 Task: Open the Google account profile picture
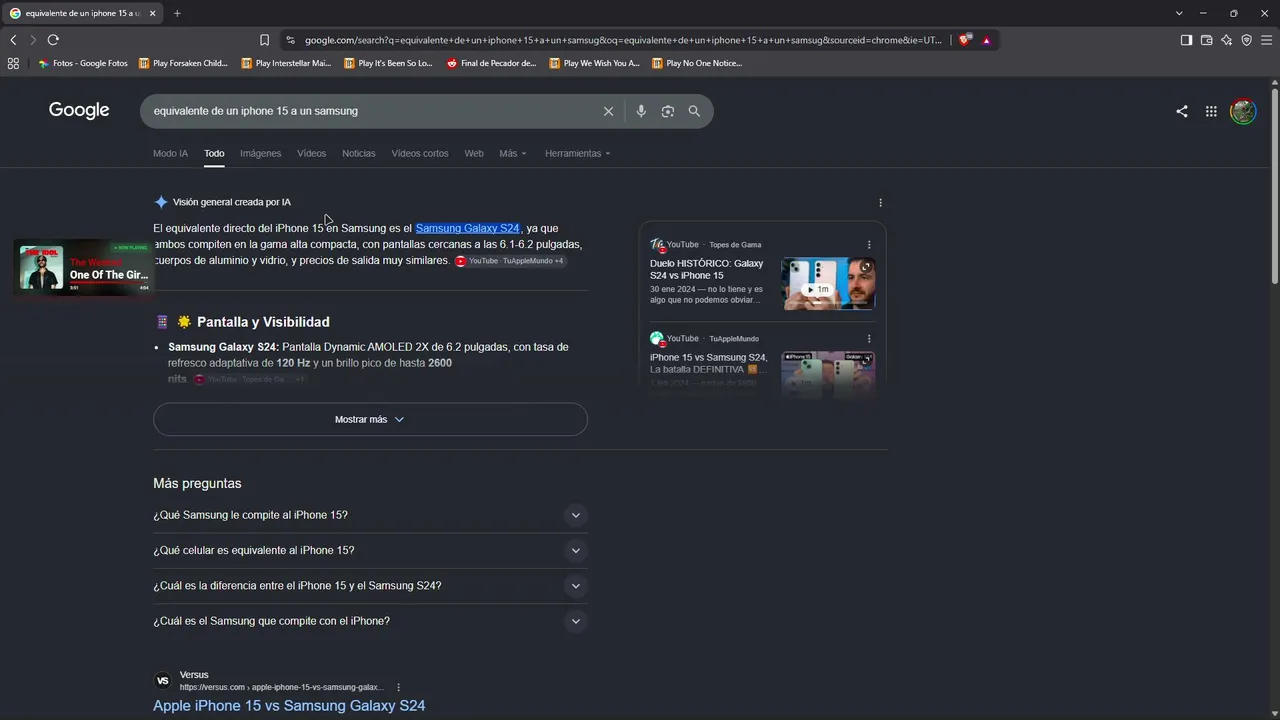pos(1243,111)
